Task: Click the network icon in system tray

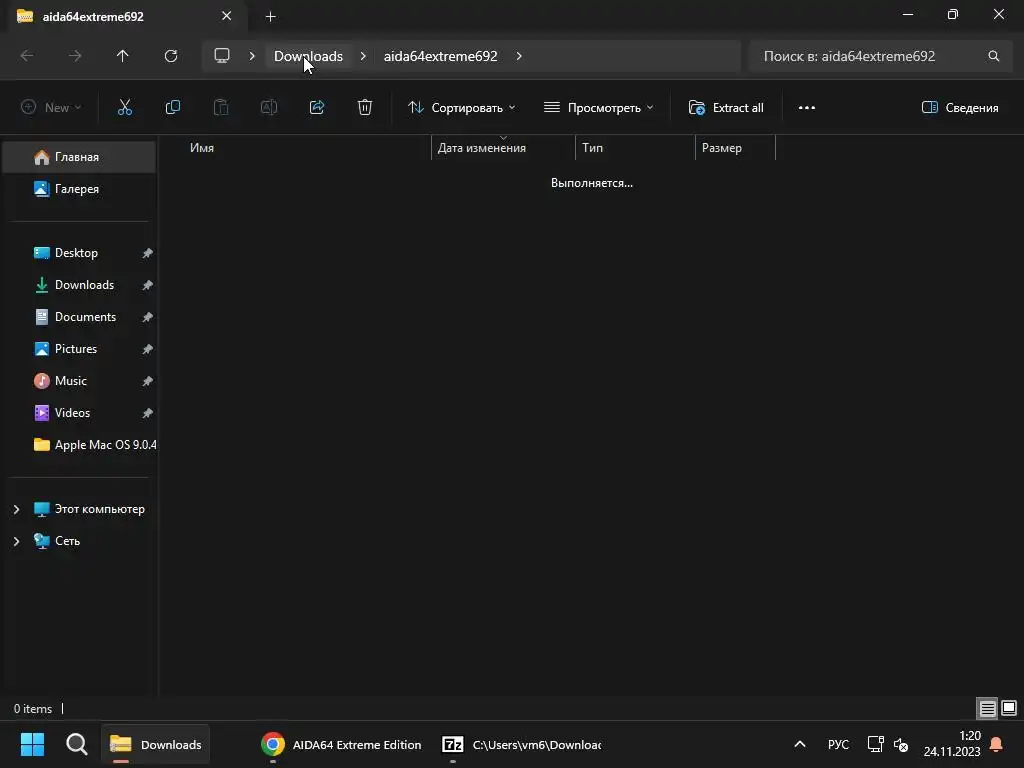Action: (875, 744)
